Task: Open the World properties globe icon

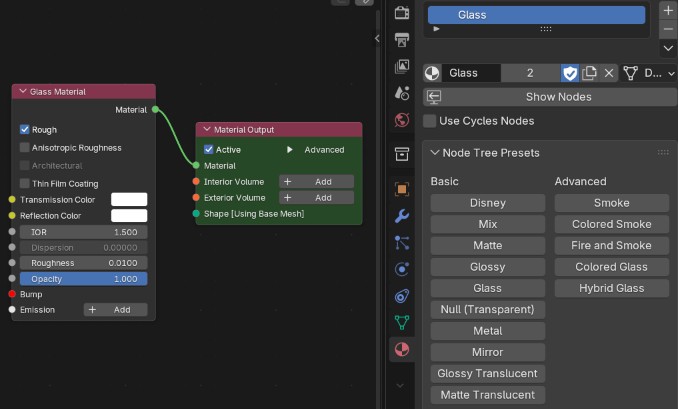Action: coord(402,120)
